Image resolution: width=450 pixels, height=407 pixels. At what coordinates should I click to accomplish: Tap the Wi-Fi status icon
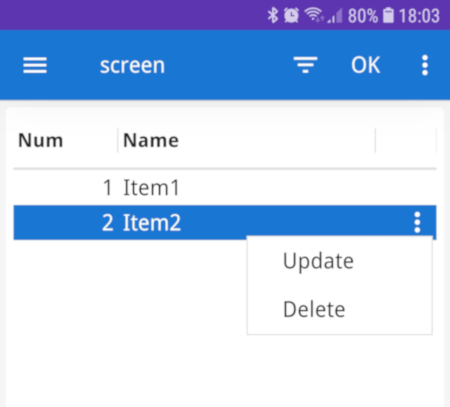coord(313,15)
